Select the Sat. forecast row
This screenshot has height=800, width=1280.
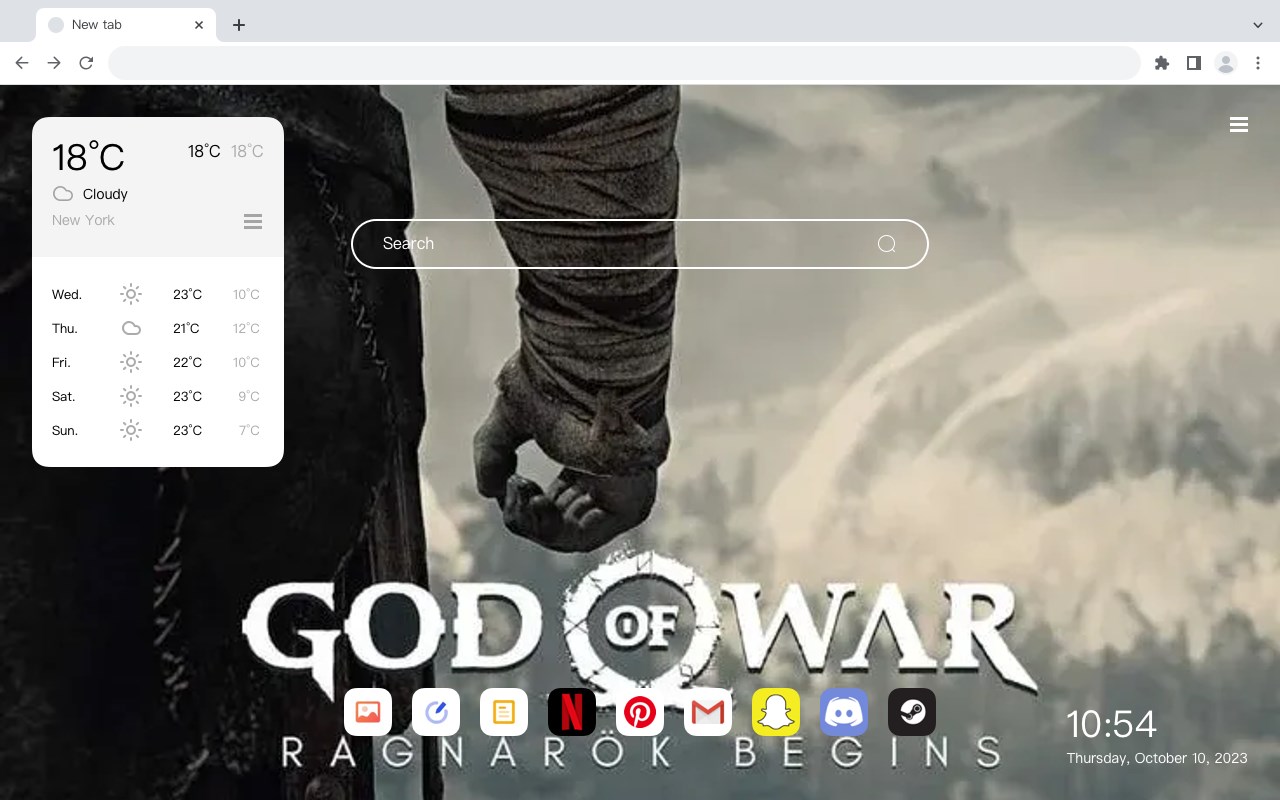[x=158, y=396]
